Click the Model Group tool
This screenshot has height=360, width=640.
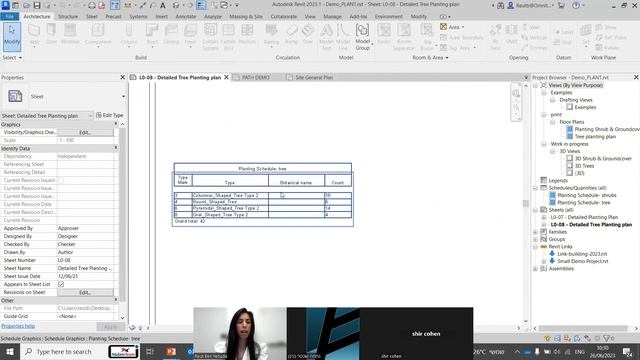pos(362,37)
